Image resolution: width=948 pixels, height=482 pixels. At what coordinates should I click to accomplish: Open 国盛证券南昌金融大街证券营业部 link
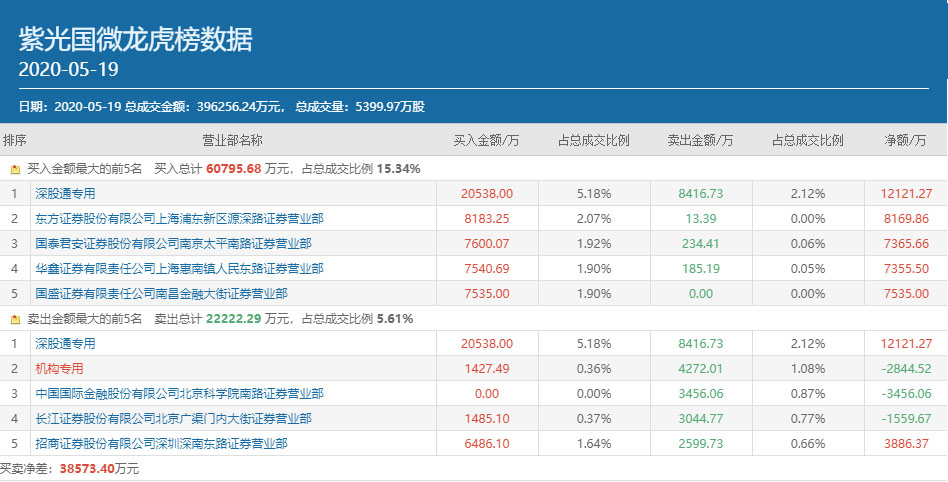pos(161,294)
